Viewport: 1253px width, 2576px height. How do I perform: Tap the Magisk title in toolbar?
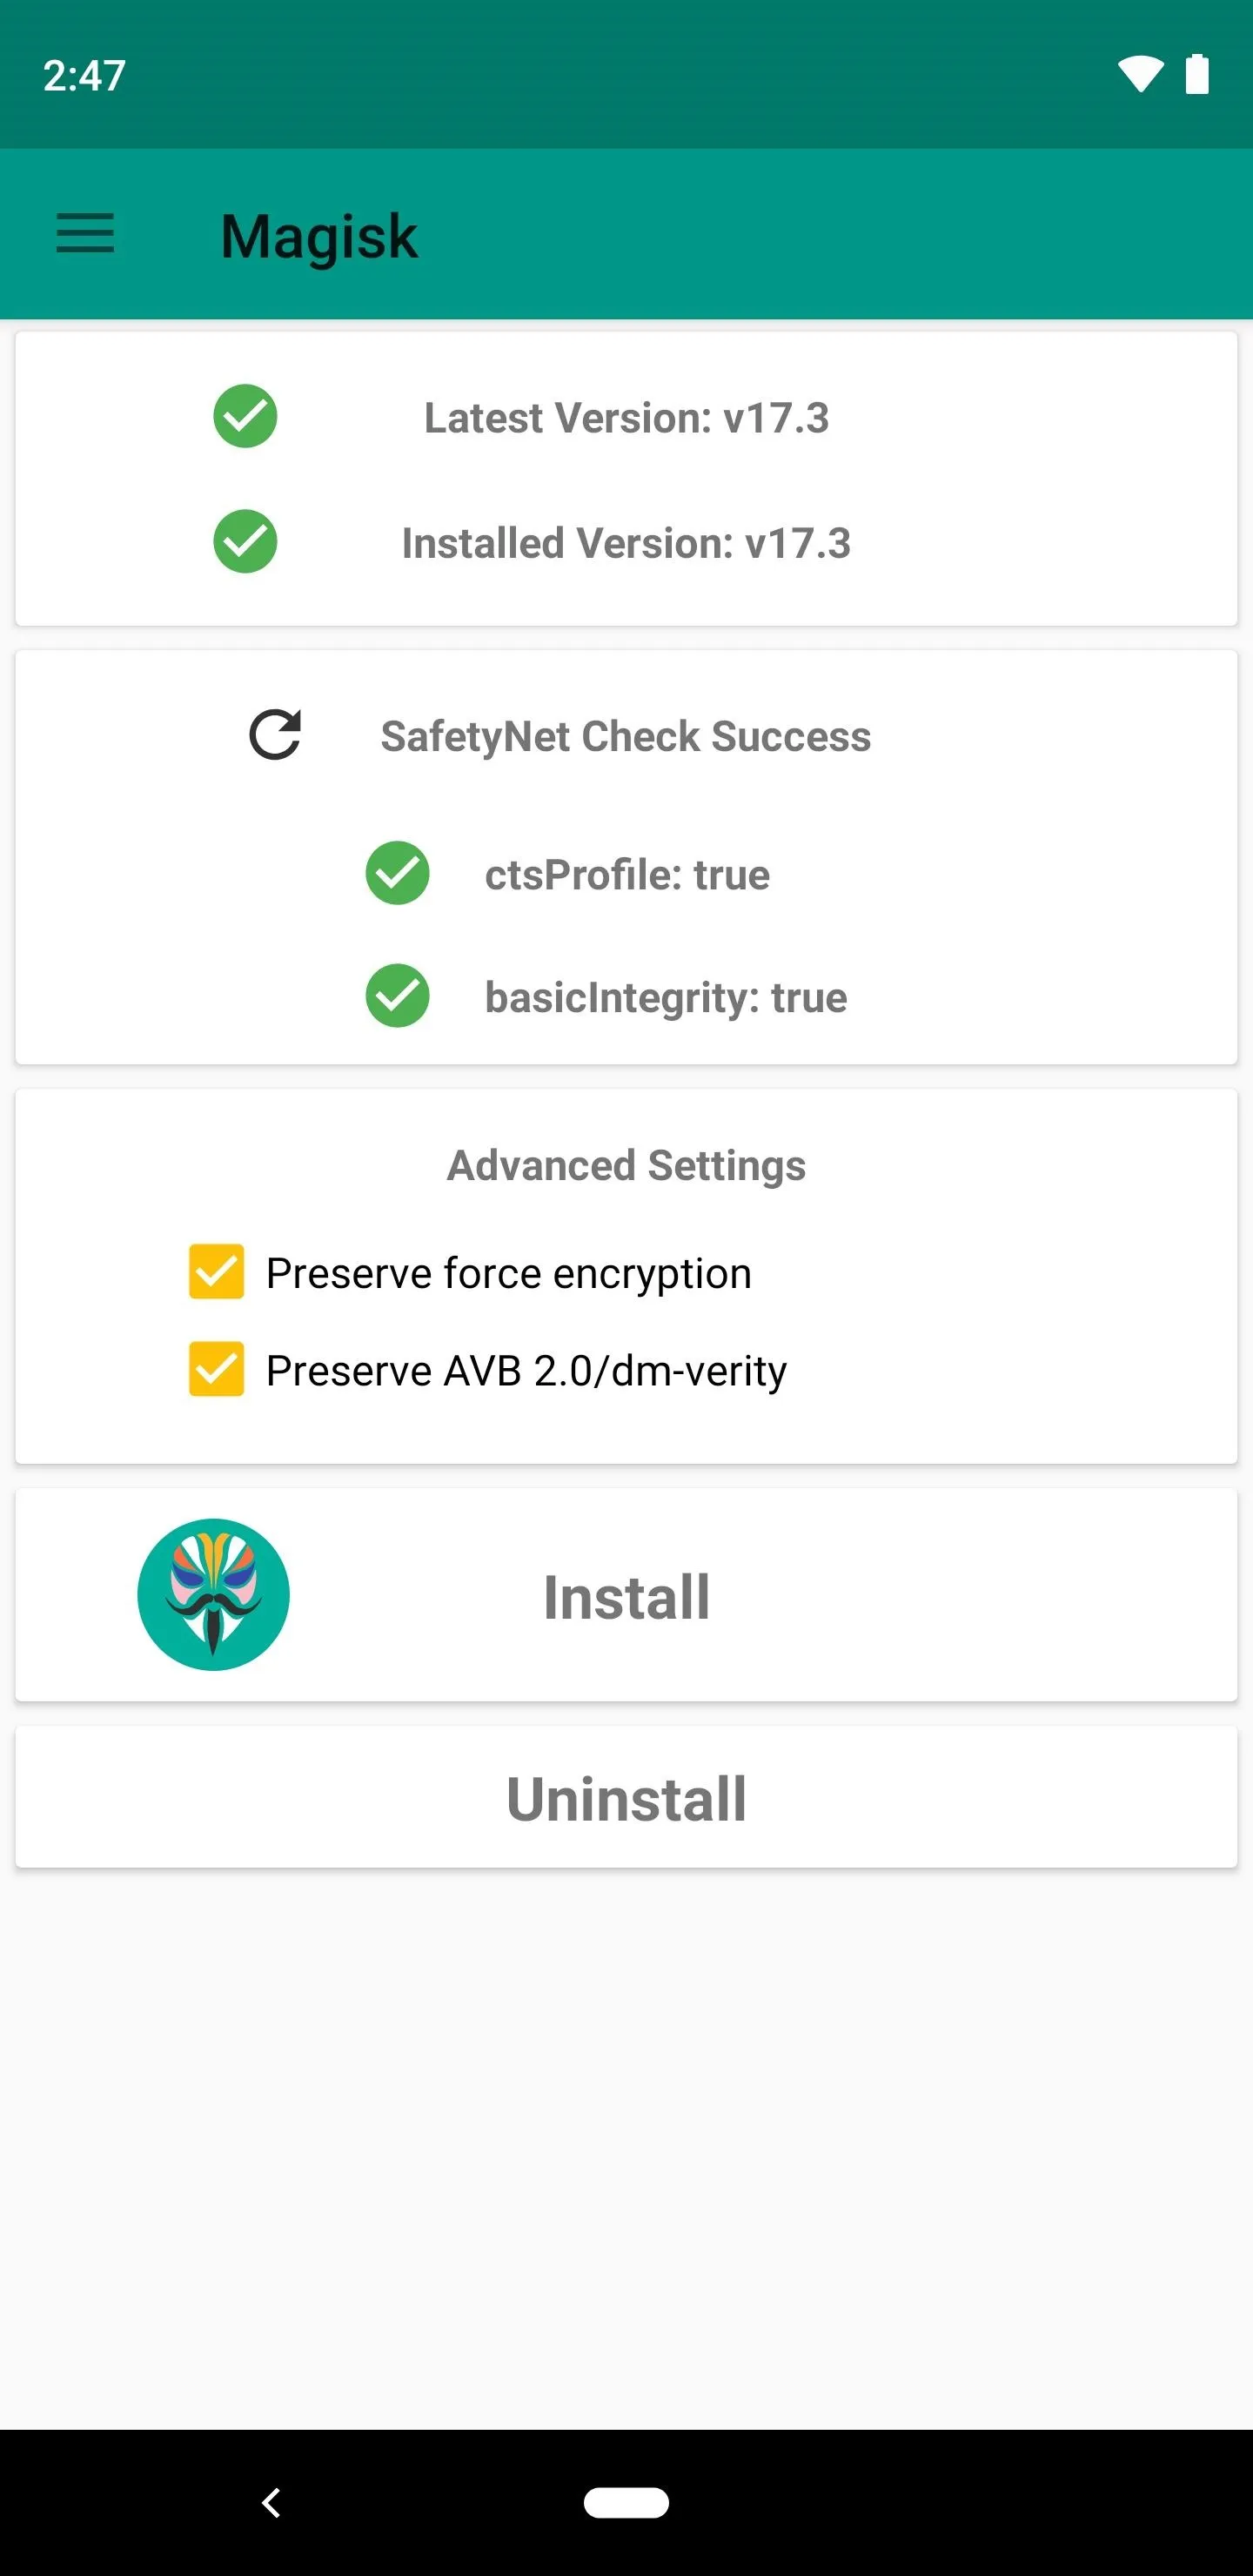pyautogui.click(x=319, y=237)
